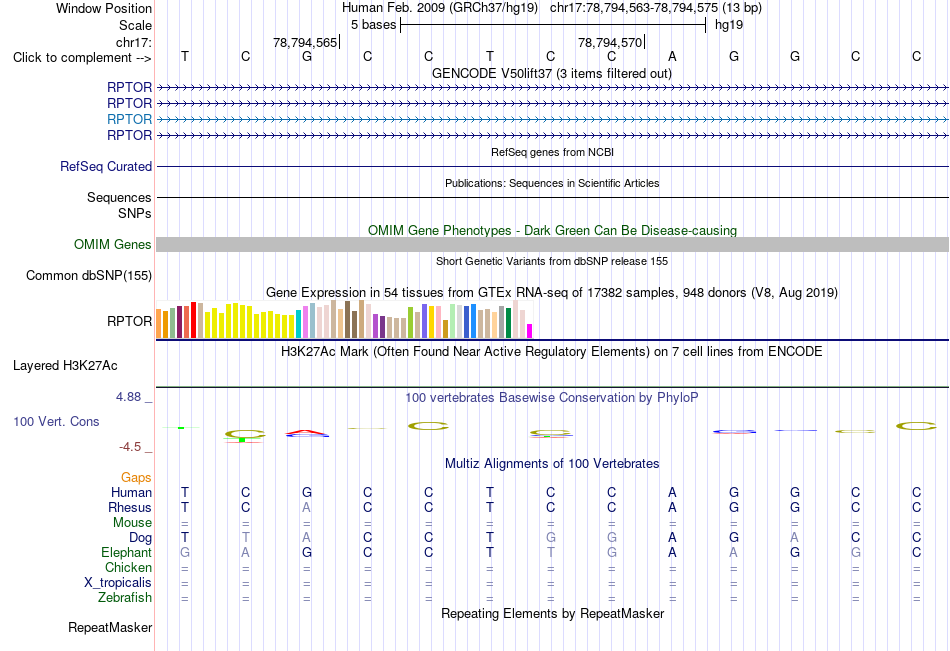
Task: Open GENCODE V50lift37 track title
Action: (x=552, y=73)
